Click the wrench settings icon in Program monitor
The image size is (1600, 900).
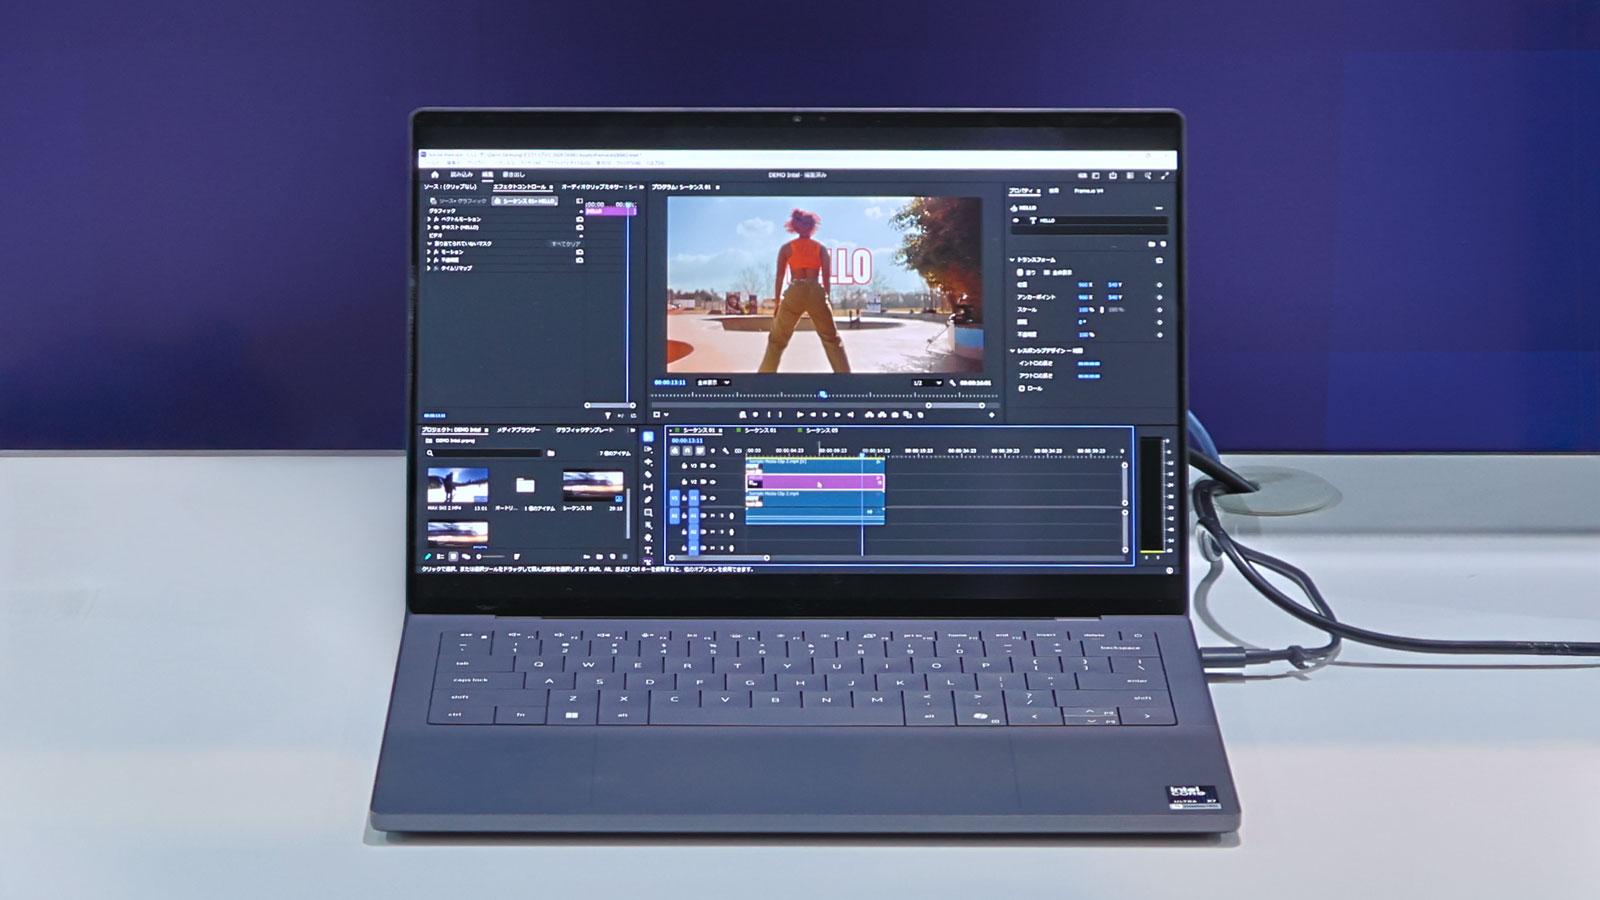coord(952,383)
